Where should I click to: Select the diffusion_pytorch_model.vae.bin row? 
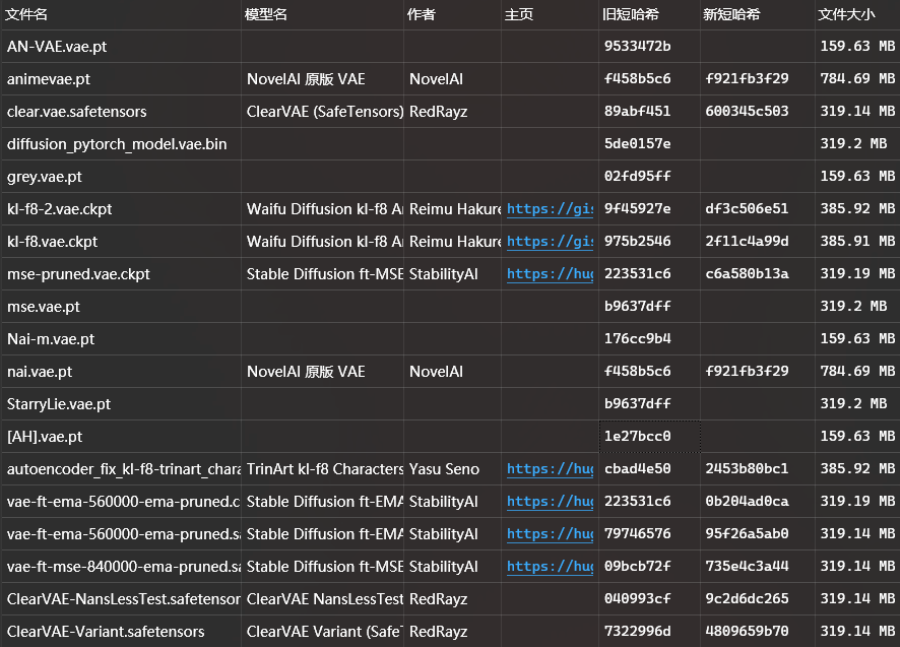(450, 144)
